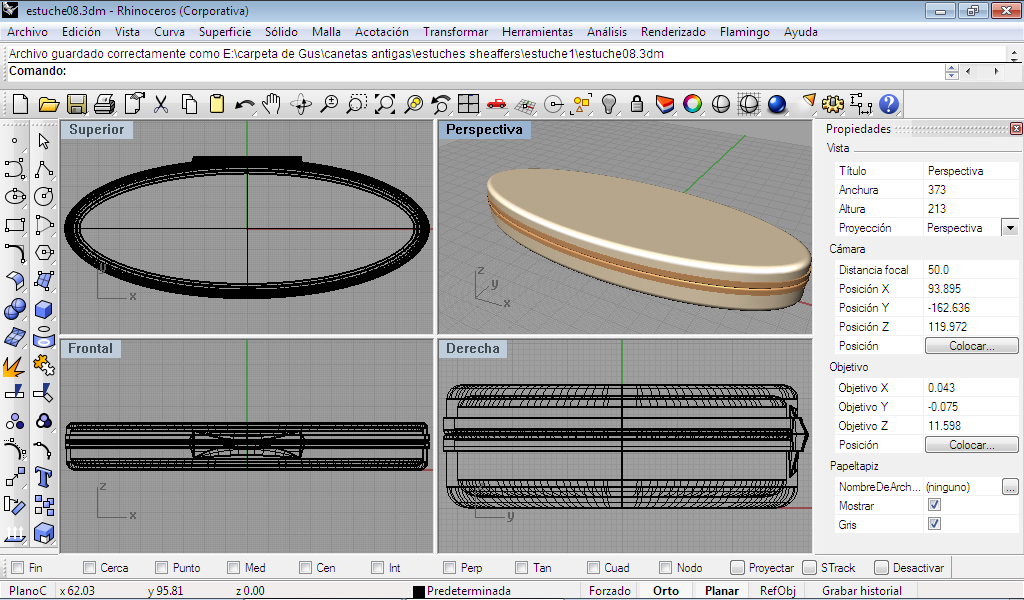Open the Proyección dropdown

pyautogui.click(x=1009, y=228)
